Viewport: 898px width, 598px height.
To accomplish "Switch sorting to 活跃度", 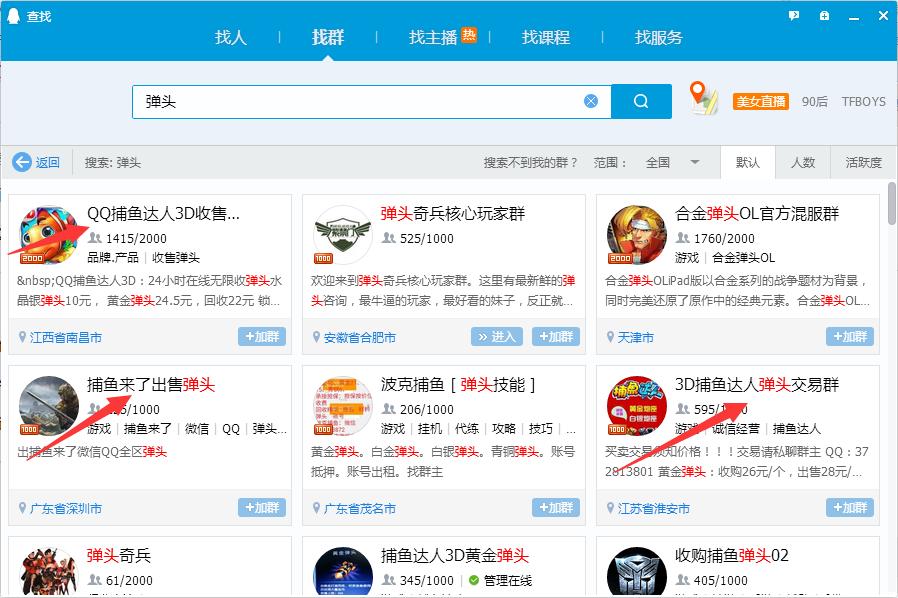I will tap(864, 162).
